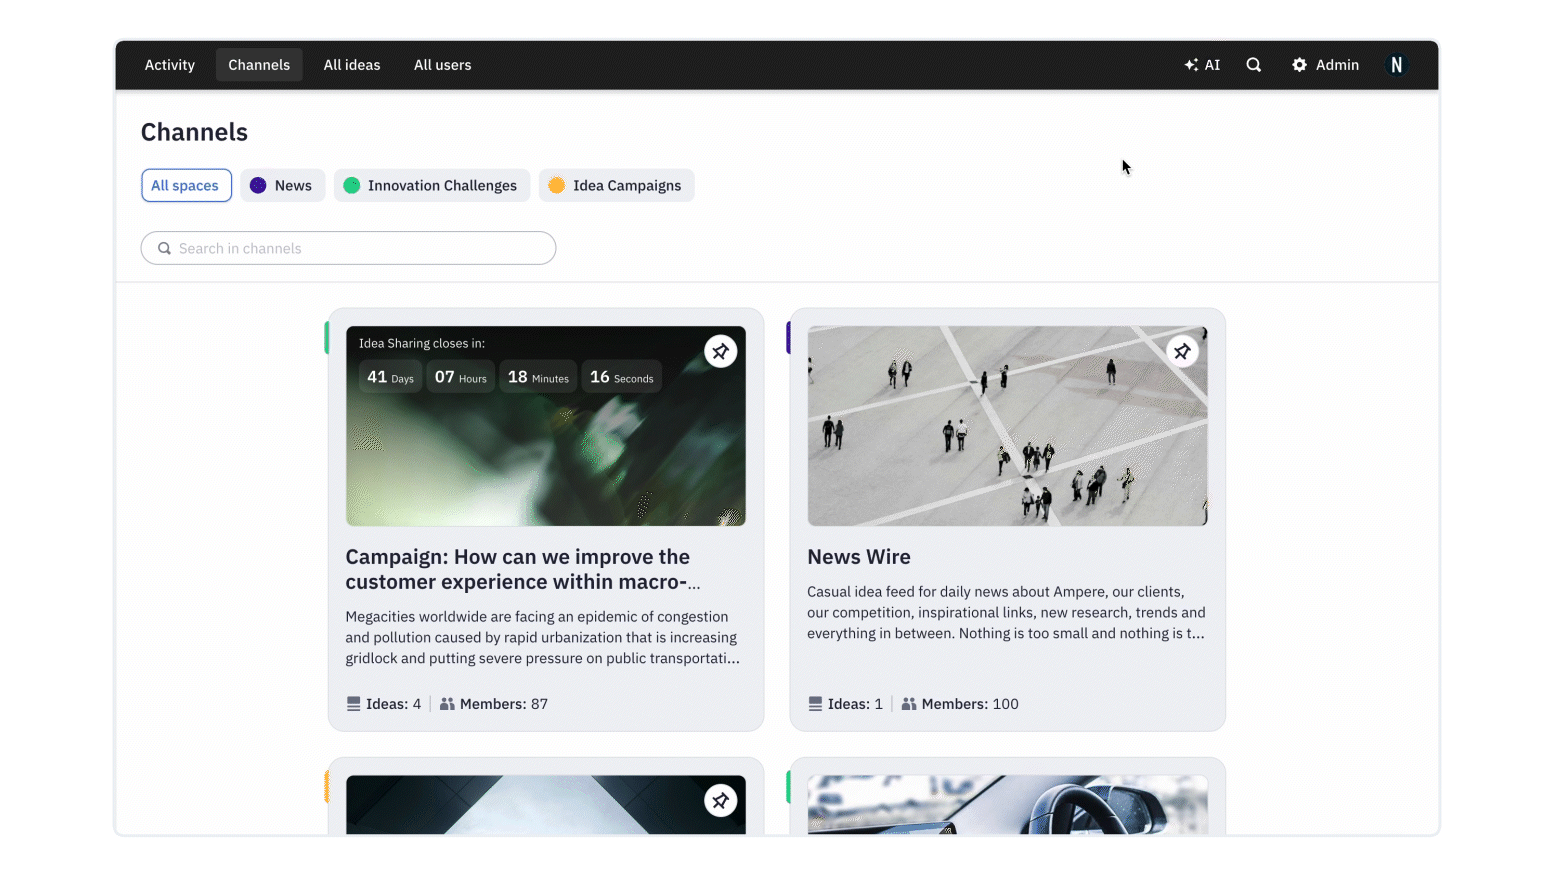Click the 16 Seconds countdown box
1555x875 pixels.
pyautogui.click(x=622, y=377)
